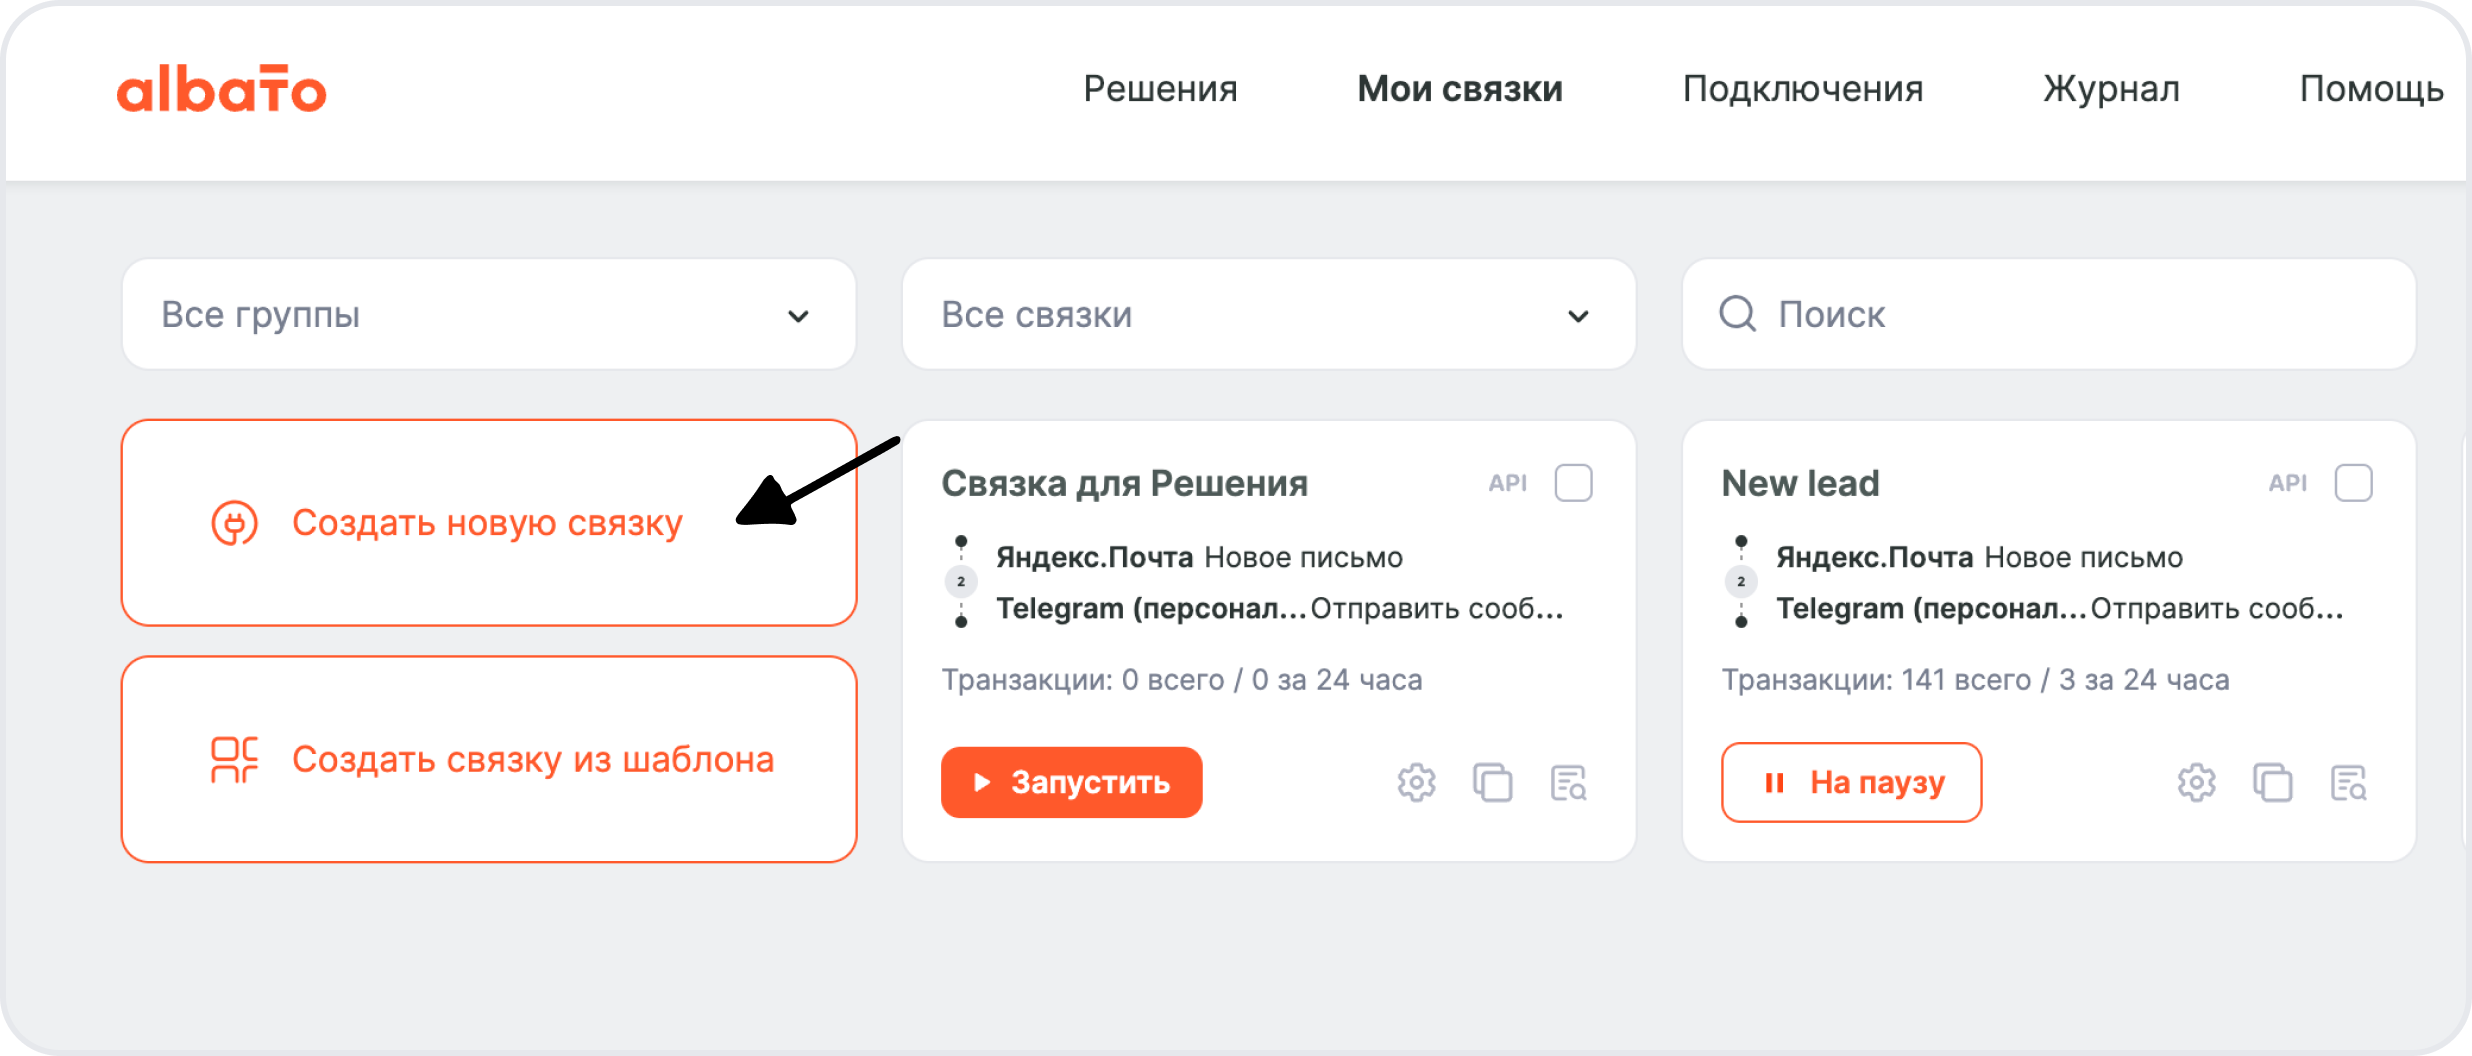This screenshot has width=2472, height=1056.
Task: Open settings gear on New lead card
Action: click(2196, 783)
